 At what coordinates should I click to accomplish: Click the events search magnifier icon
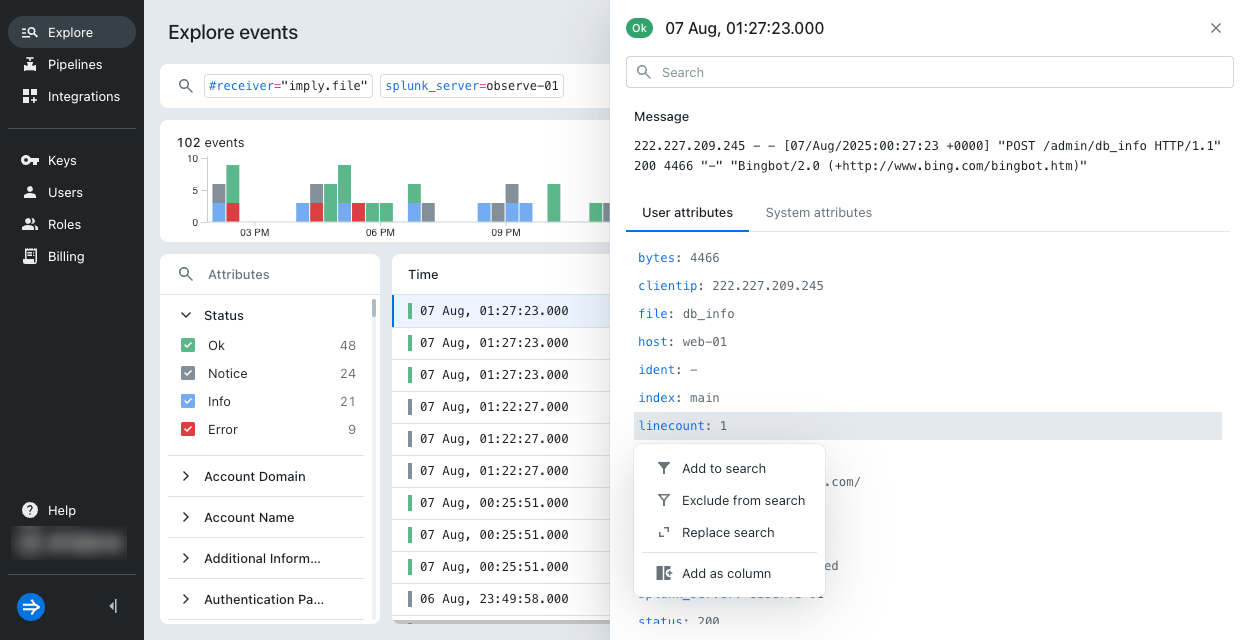[x=185, y=86]
